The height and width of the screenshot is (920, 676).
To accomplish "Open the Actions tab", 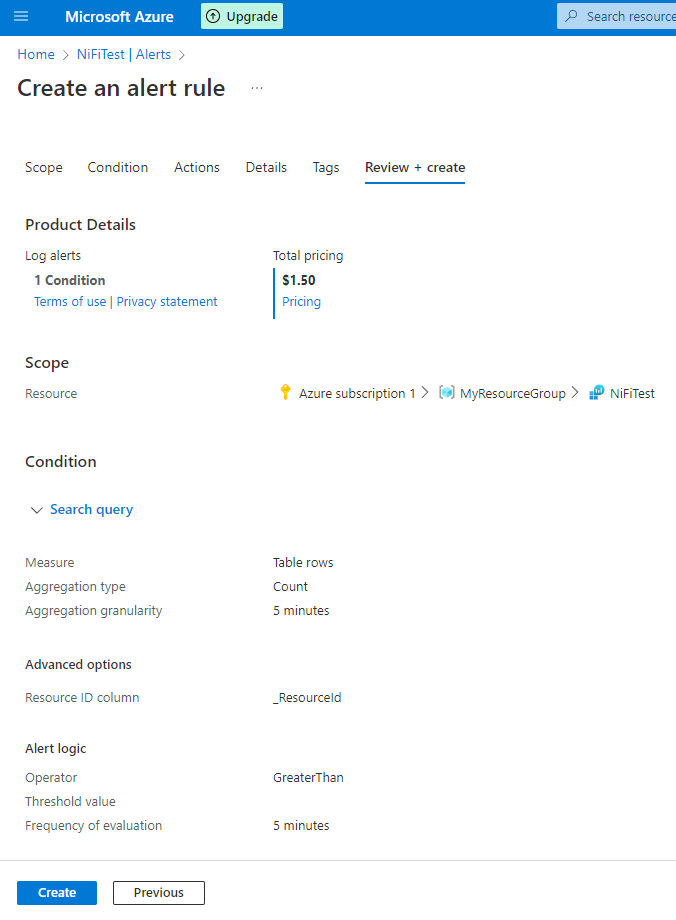I will tap(197, 168).
